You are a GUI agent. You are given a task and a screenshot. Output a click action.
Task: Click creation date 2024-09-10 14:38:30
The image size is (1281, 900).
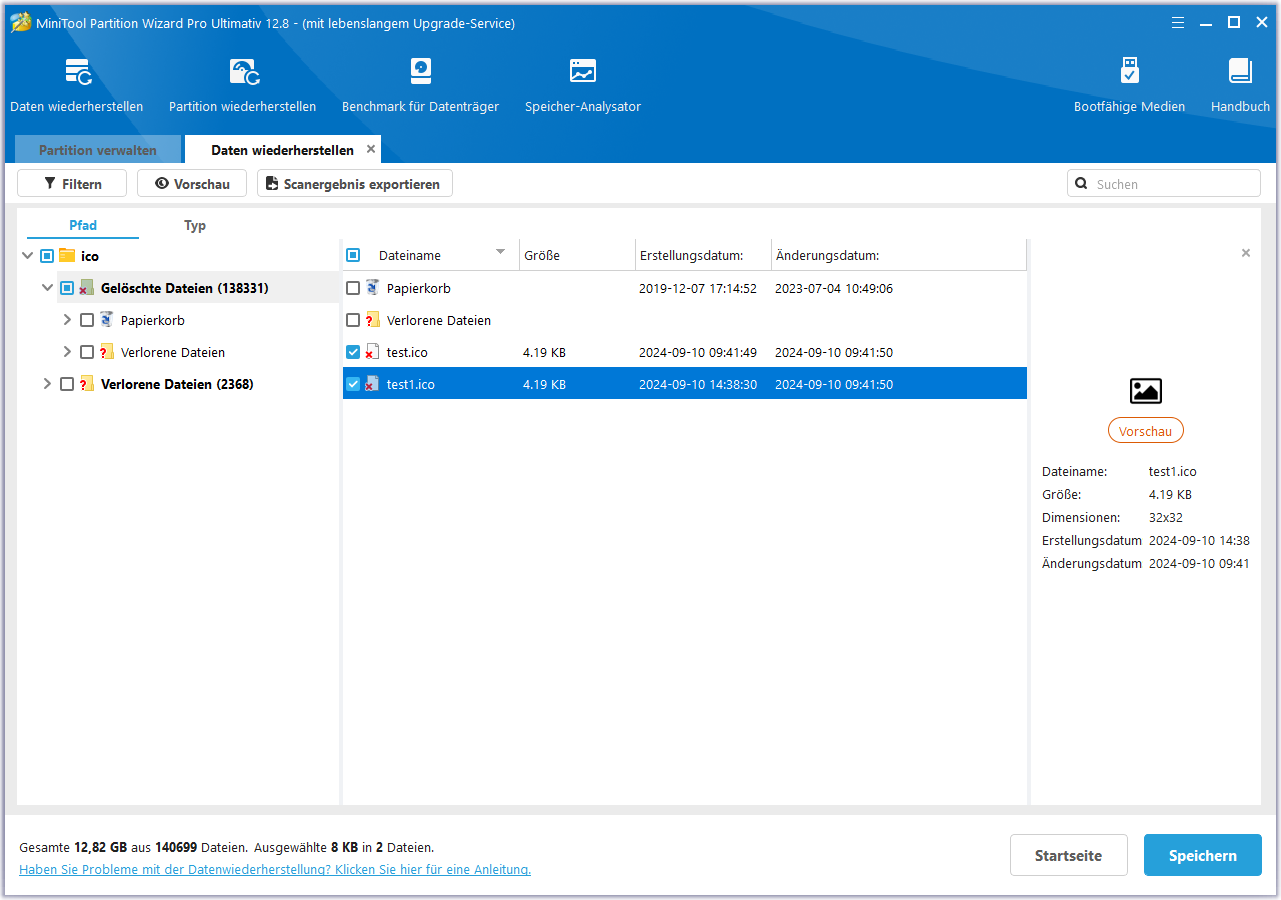pyautogui.click(x=698, y=385)
